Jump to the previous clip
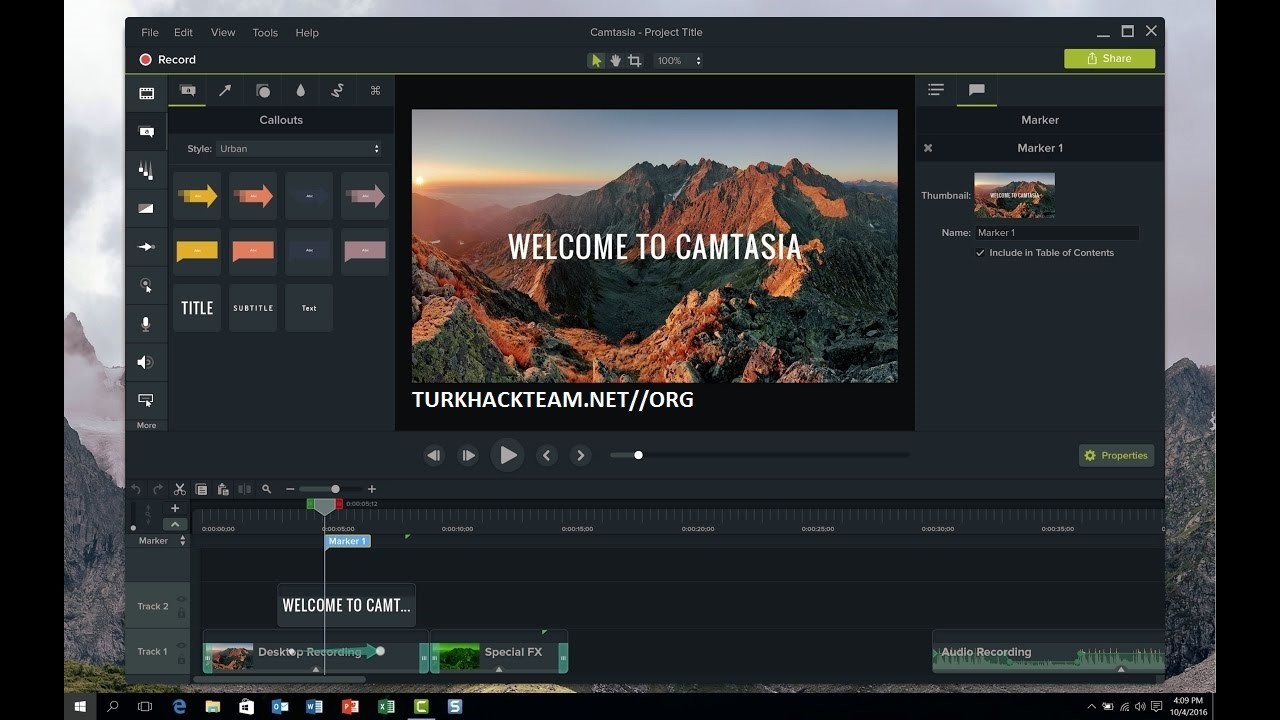The image size is (1280, 720). tap(546, 455)
